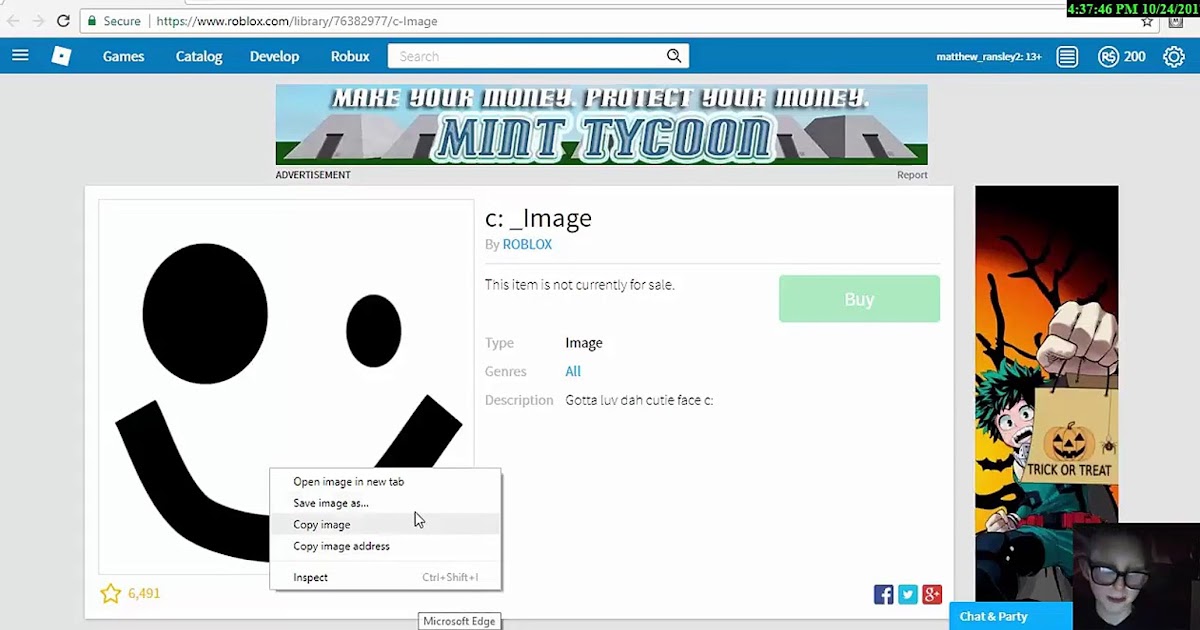Image resolution: width=1200 pixels, height=630 pixels.
Task: Click the Mint Tycoon banner ad
Action: tap(601, 124)
